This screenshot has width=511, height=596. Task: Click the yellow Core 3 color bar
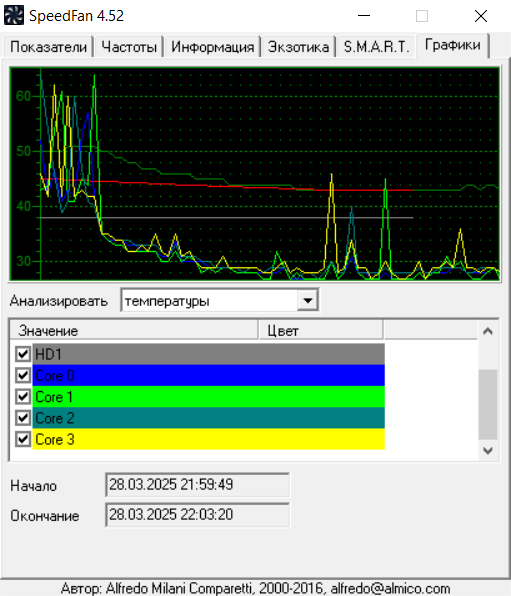coord(209,439)
